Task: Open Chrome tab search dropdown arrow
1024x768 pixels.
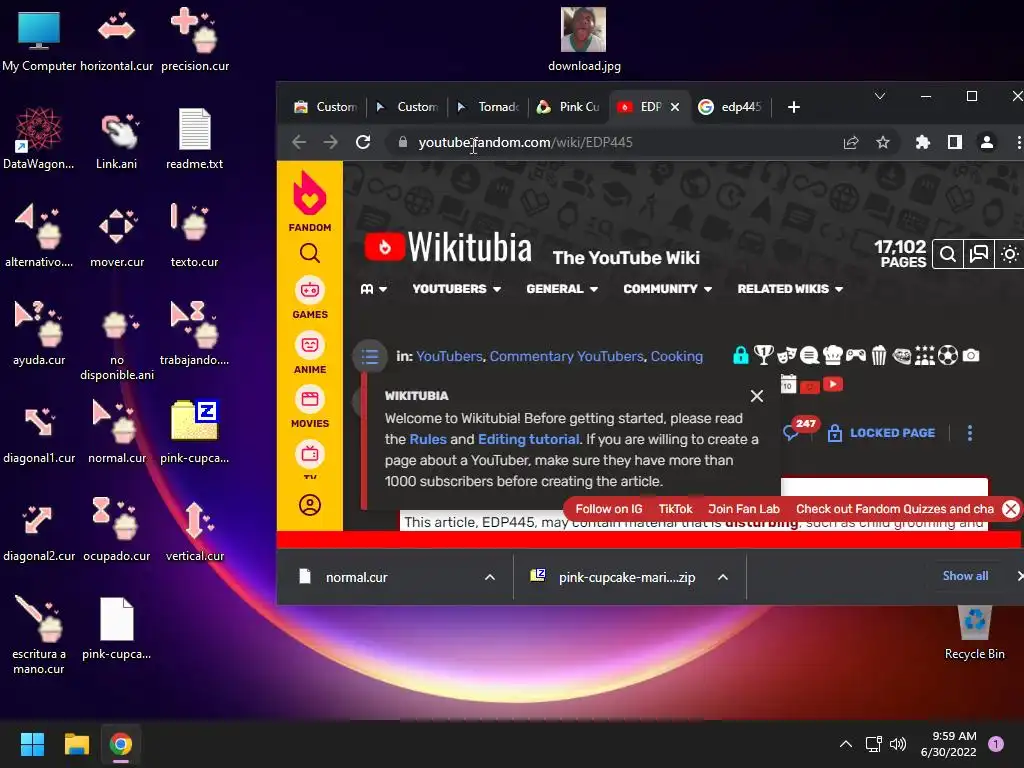Action: click(x=880, y=96)
